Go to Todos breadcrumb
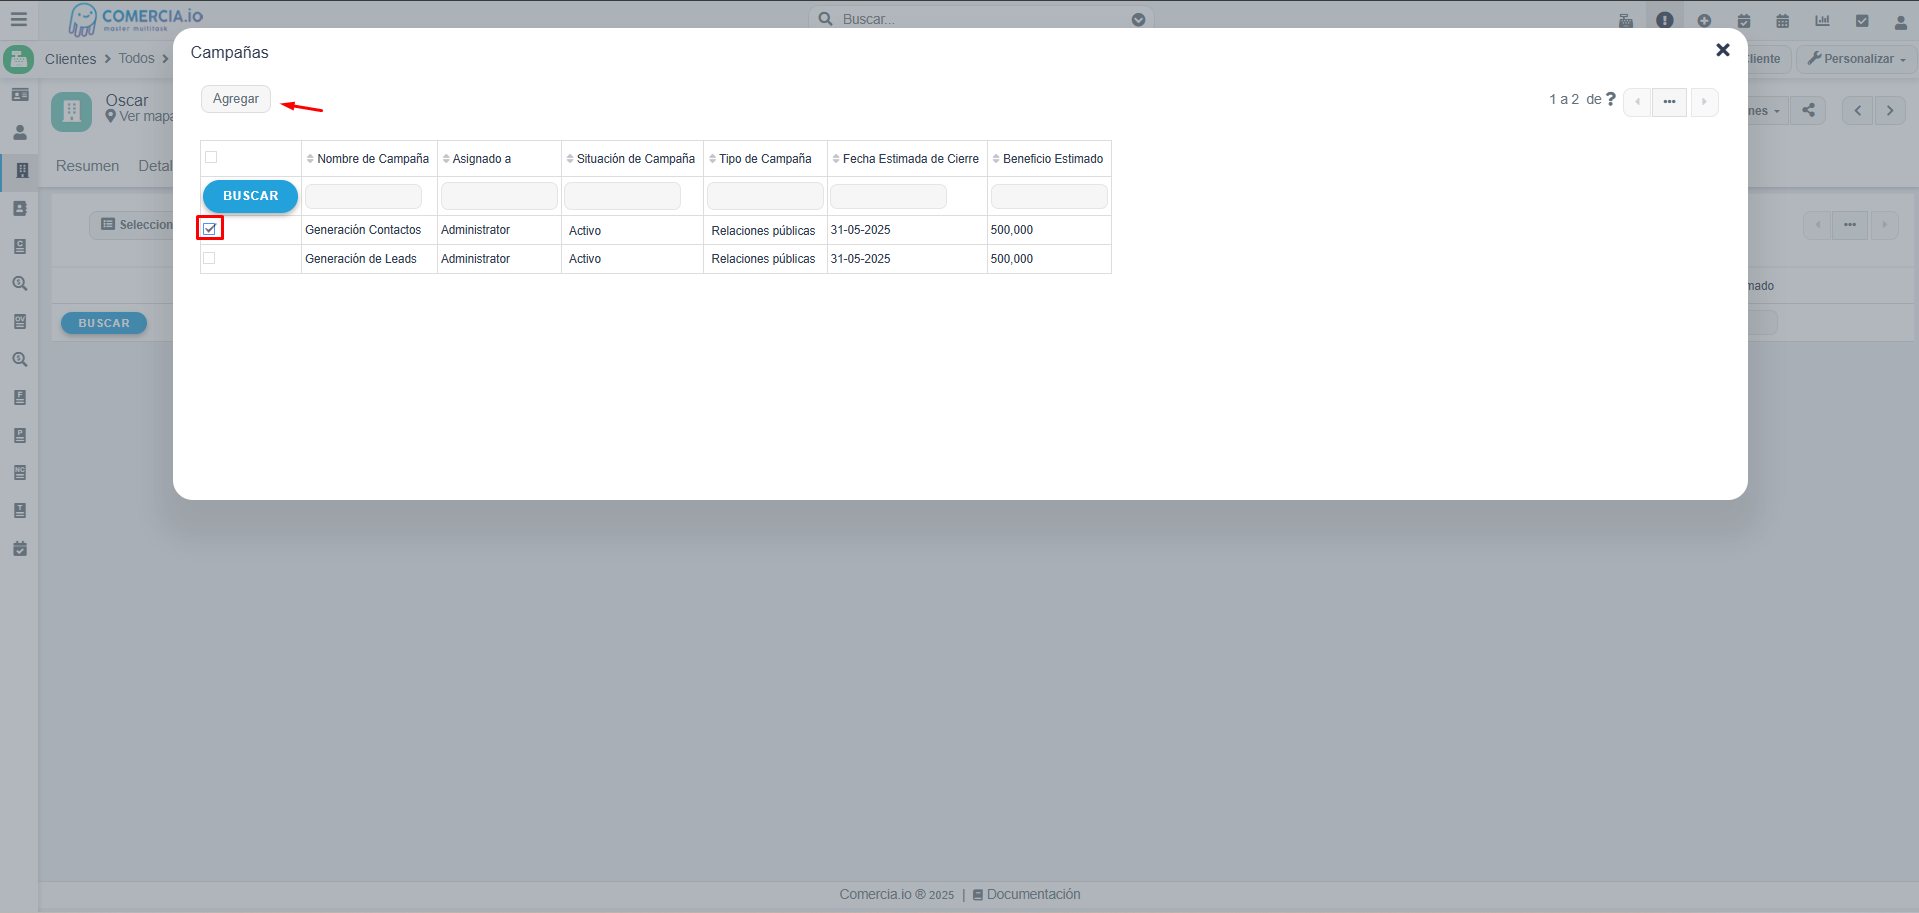 [x=136, y=59]
